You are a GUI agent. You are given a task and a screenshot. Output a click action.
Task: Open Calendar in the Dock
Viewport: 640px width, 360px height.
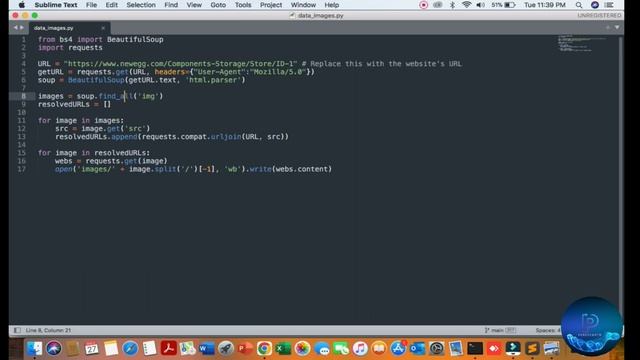pos(92,348)
